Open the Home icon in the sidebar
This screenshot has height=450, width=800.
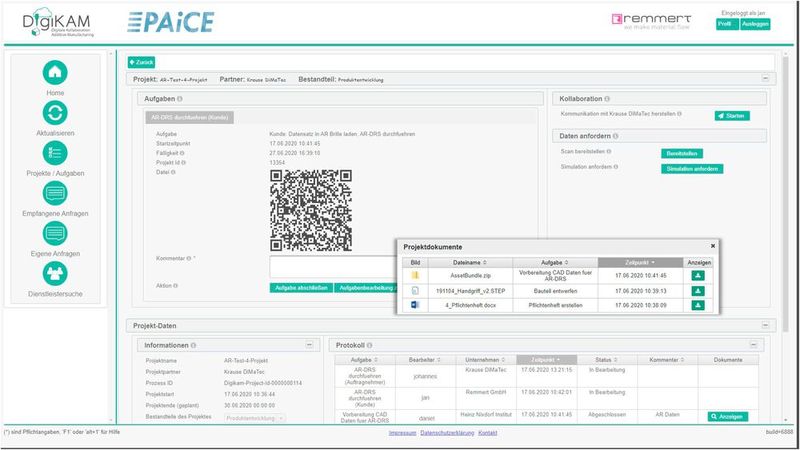[x=55, y=72]
